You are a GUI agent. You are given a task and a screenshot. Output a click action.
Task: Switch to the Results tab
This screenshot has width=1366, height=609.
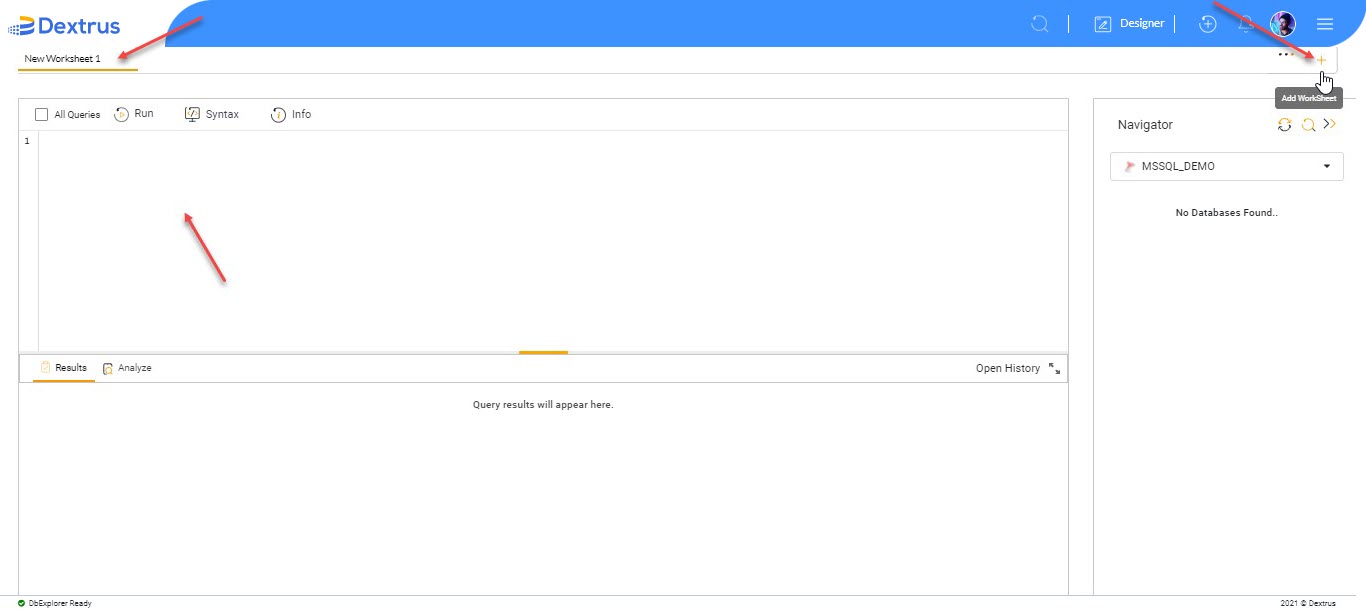point(63,368)
